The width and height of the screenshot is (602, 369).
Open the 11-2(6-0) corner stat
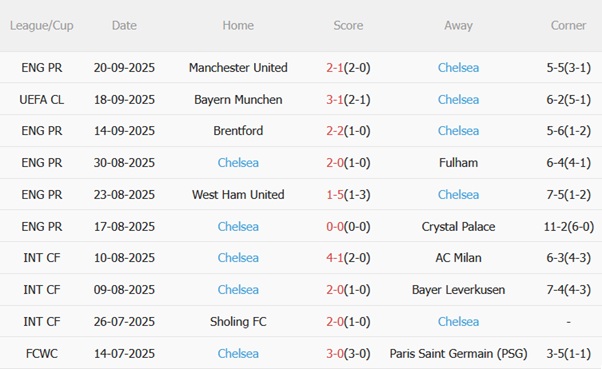[569, 227]
